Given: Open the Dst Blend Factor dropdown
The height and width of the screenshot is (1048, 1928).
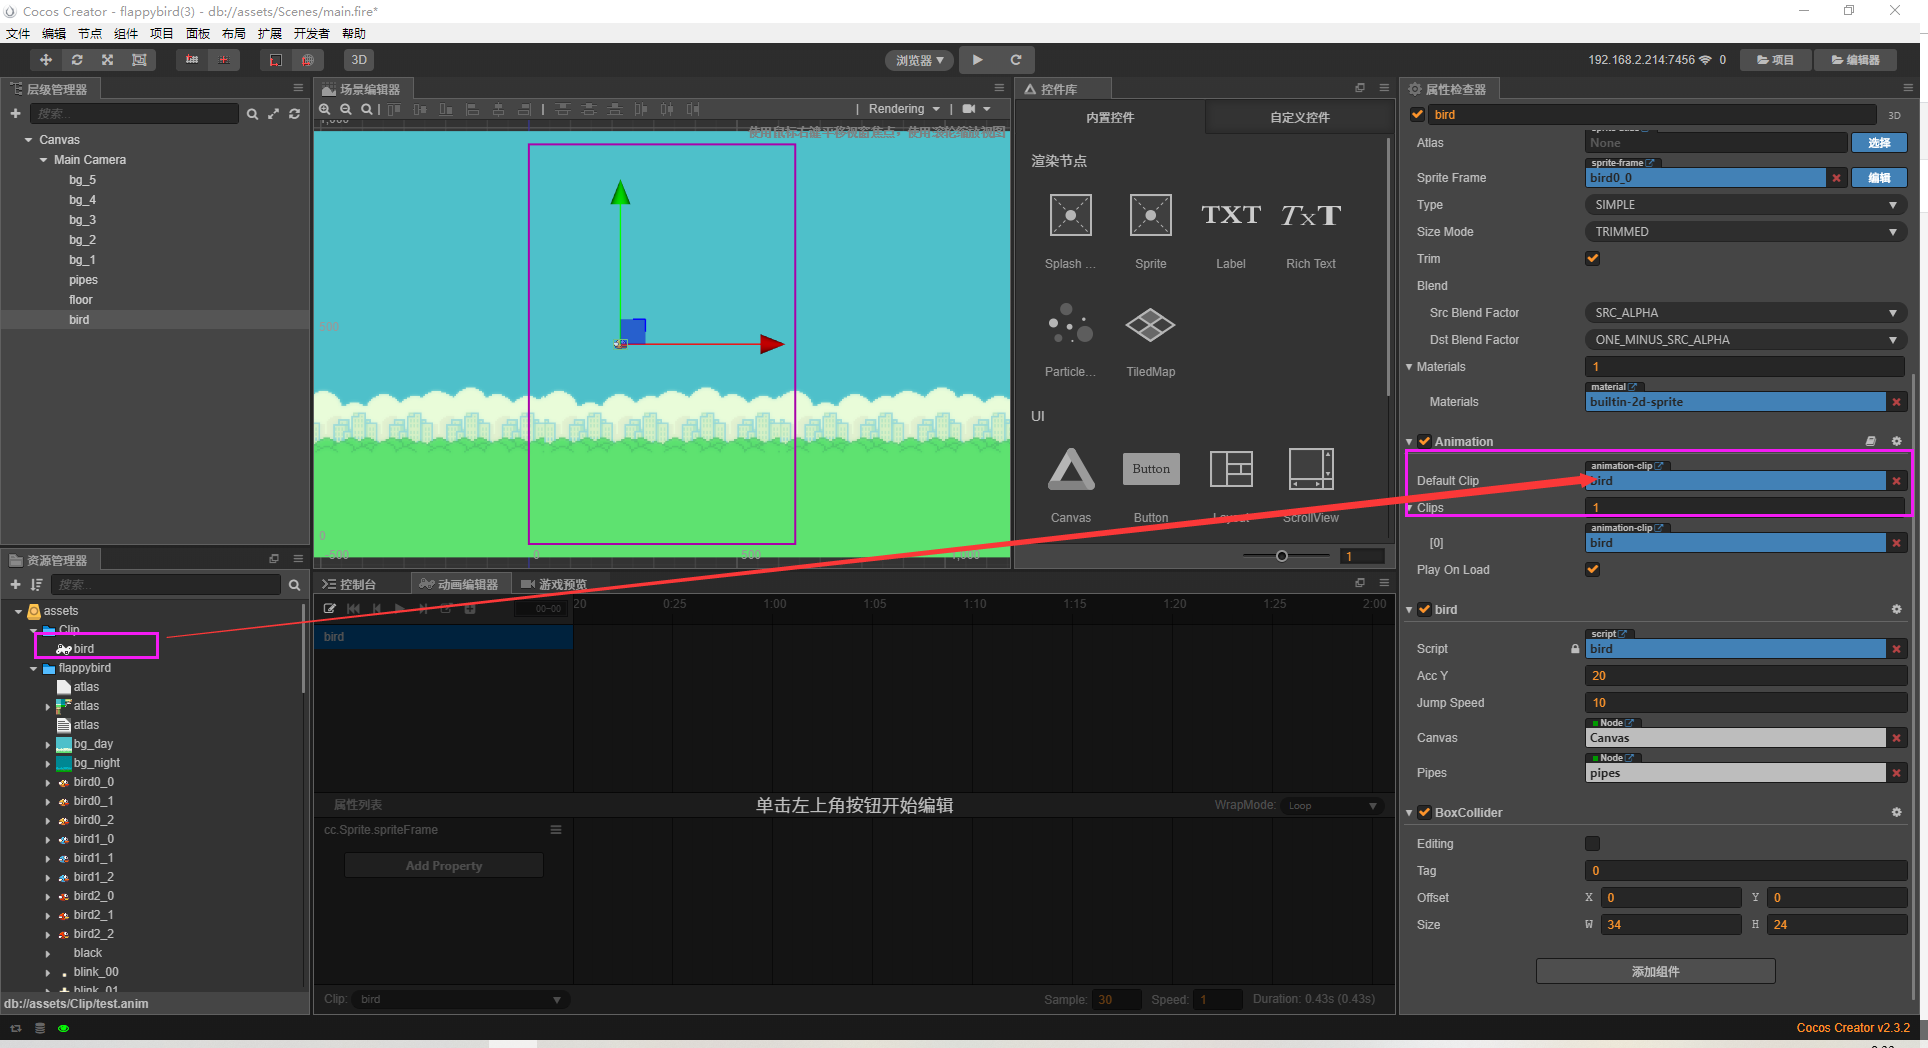Looking at the screenshot, I should (x=1745, y=339).
